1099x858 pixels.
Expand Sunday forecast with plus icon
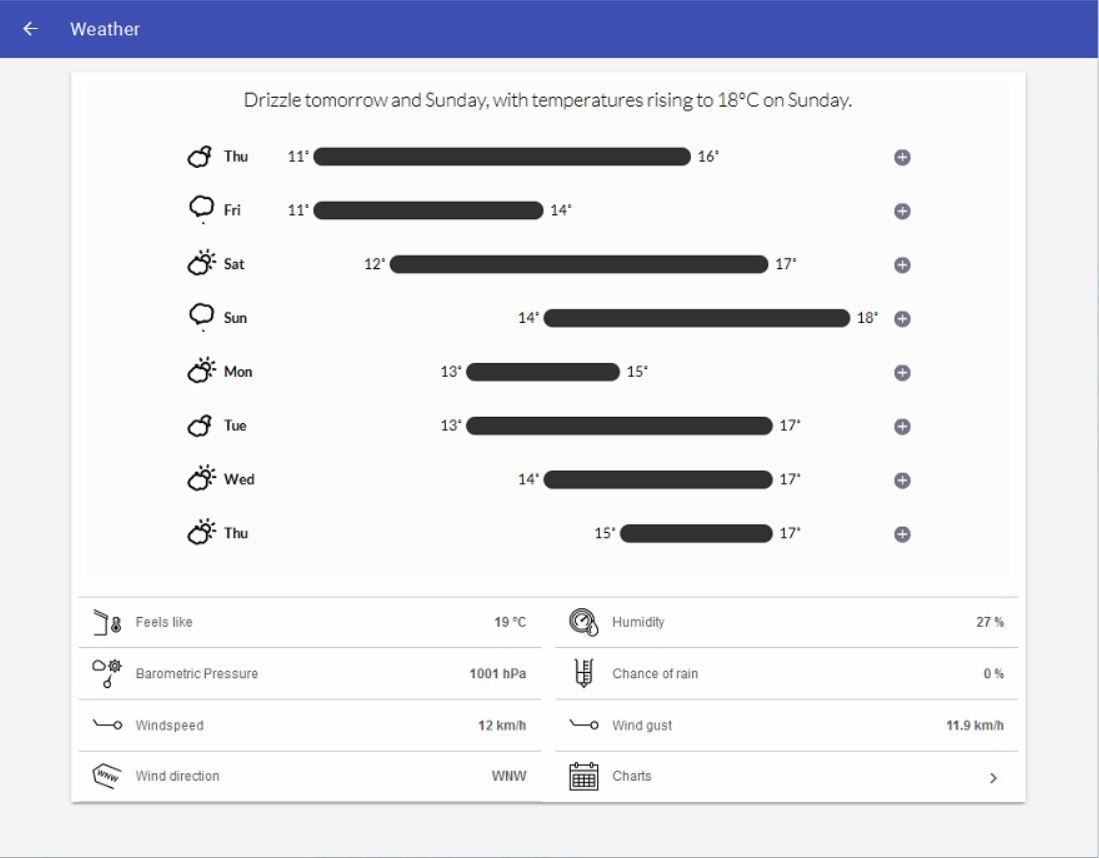pos(901,319)
